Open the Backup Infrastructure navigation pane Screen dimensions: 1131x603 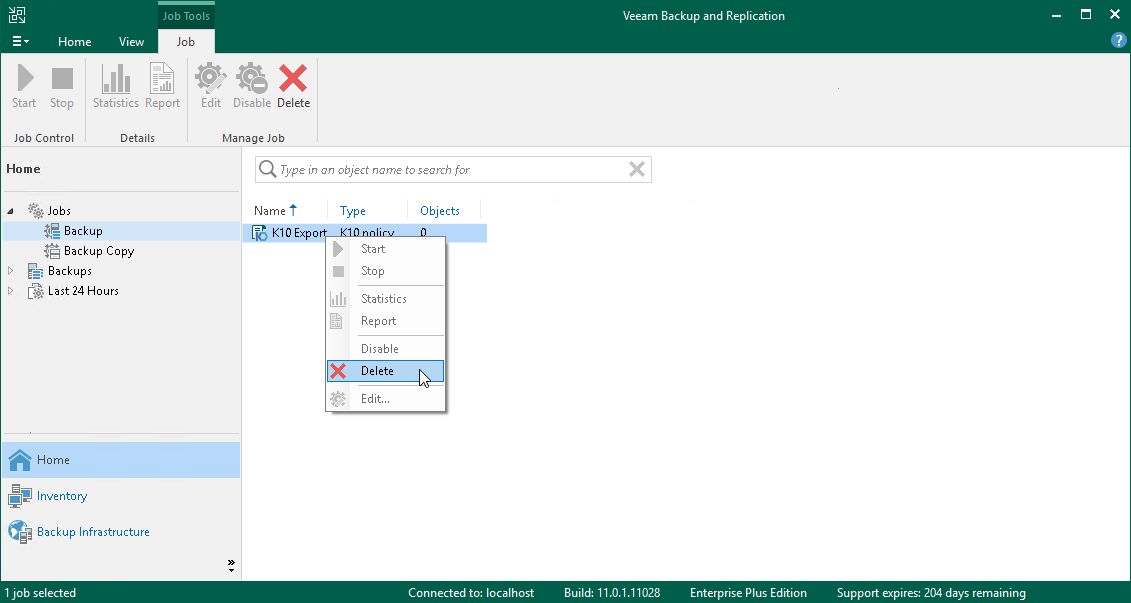coord(121,532)
